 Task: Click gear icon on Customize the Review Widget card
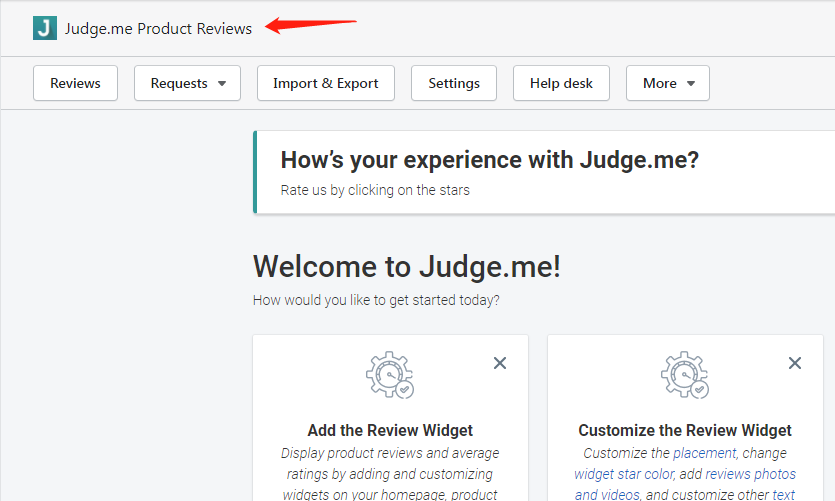pos(685,375)
